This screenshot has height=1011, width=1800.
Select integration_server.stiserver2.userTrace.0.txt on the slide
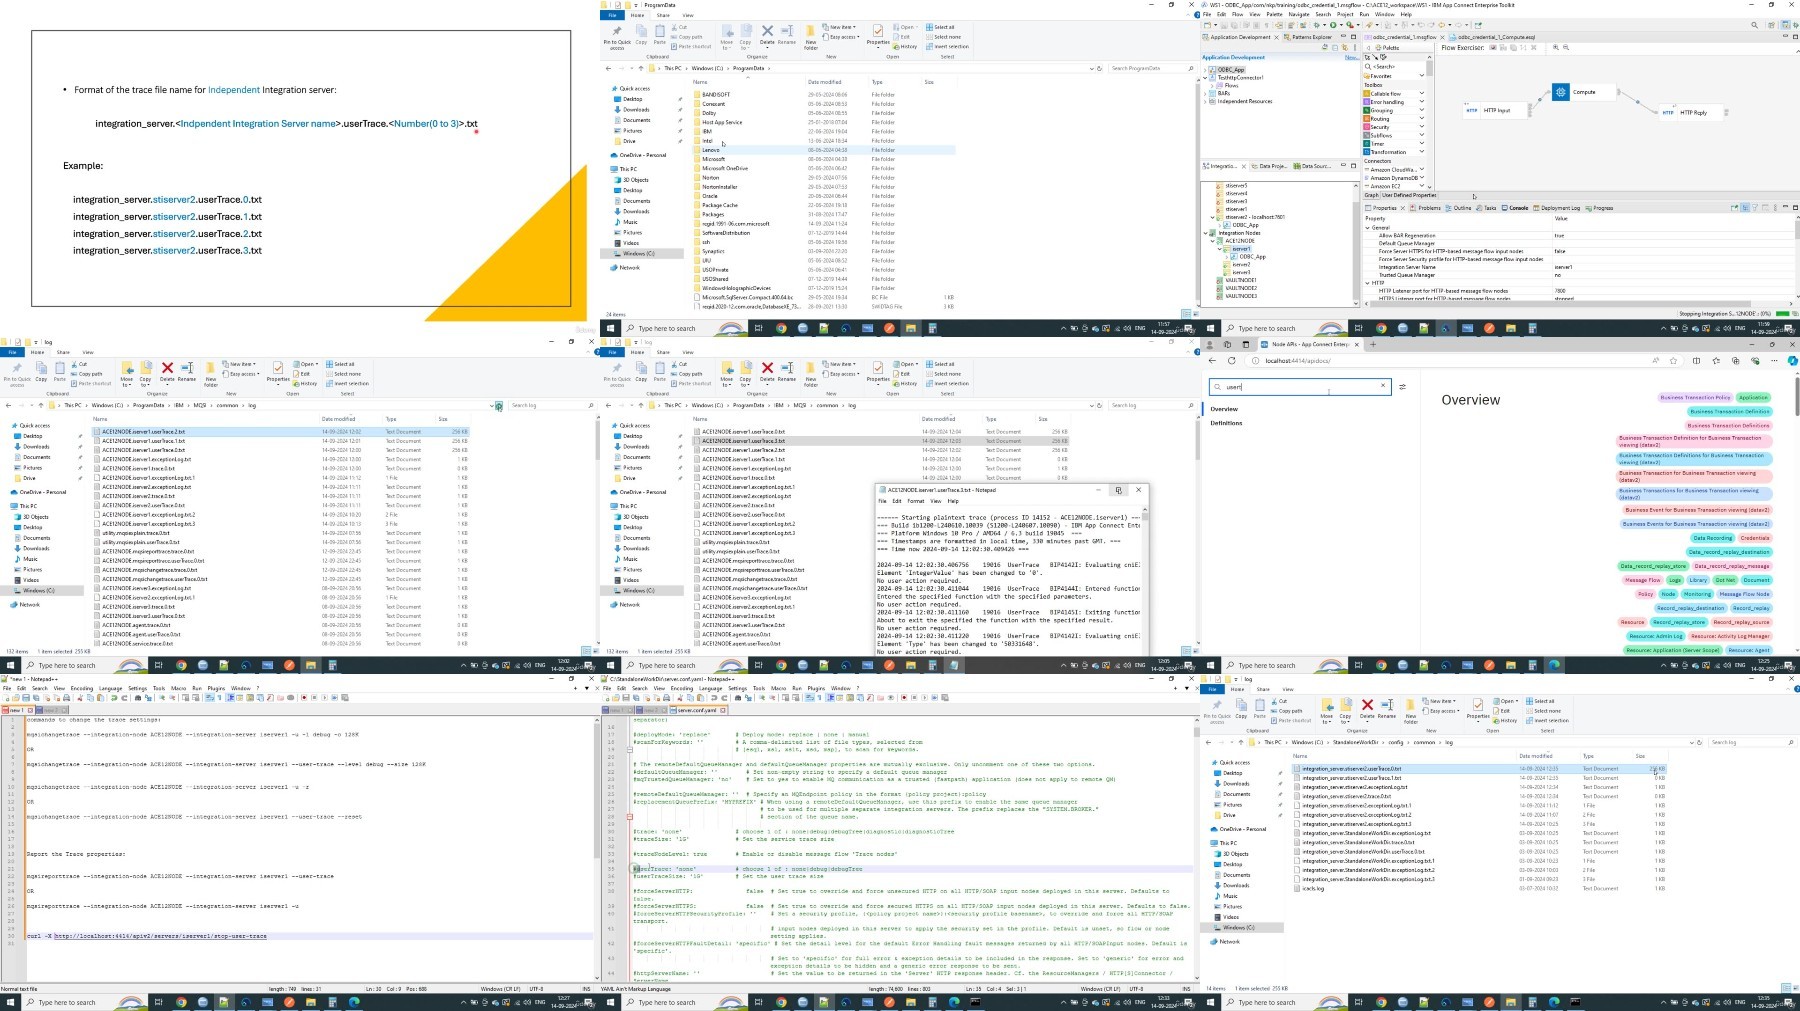(x=167, y=199)
